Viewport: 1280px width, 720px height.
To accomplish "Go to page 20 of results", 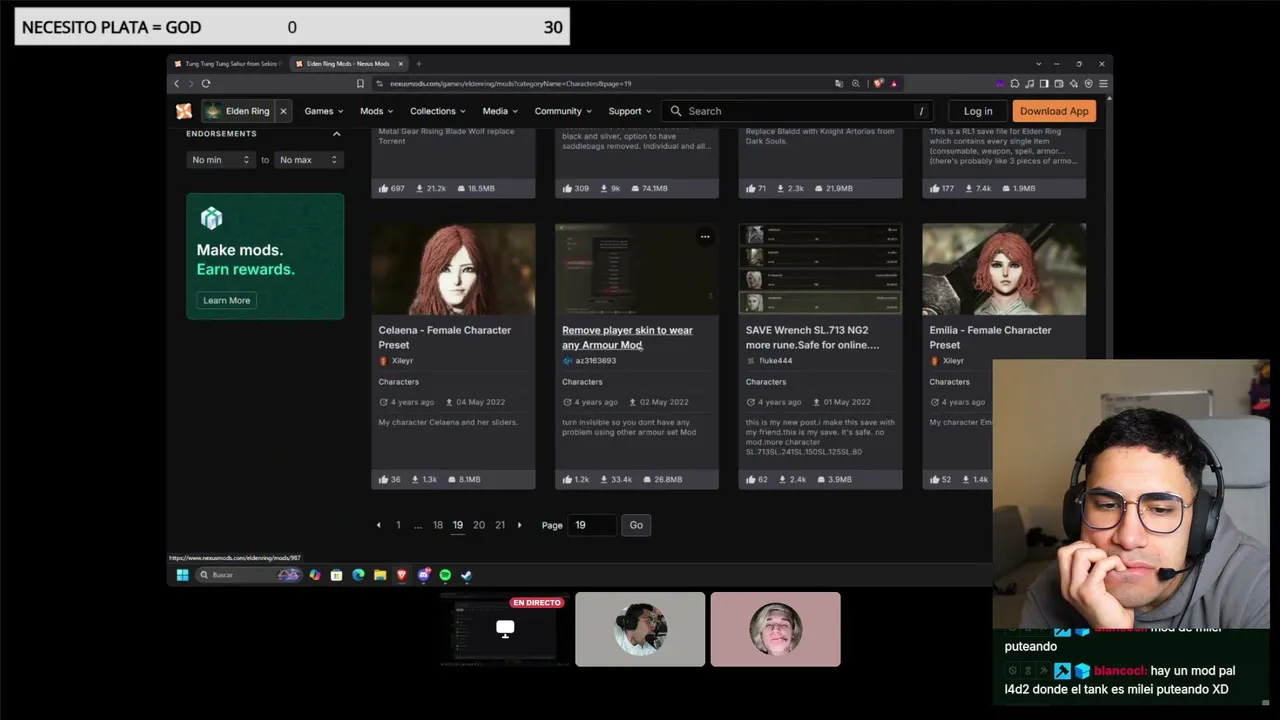I will (x=479, y=525).
